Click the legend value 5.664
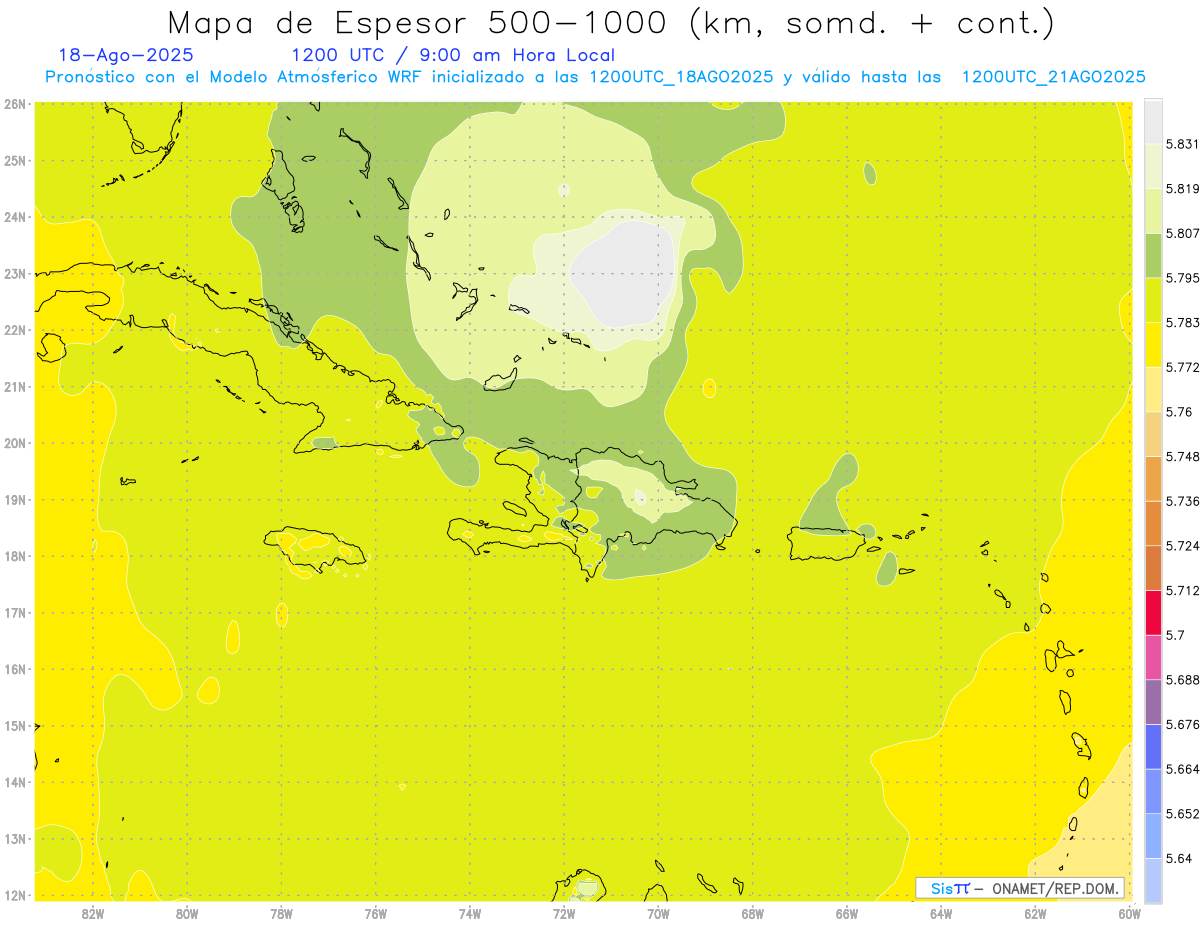Viewport: 1200px width, 927px height. [x=1182, y=769]
